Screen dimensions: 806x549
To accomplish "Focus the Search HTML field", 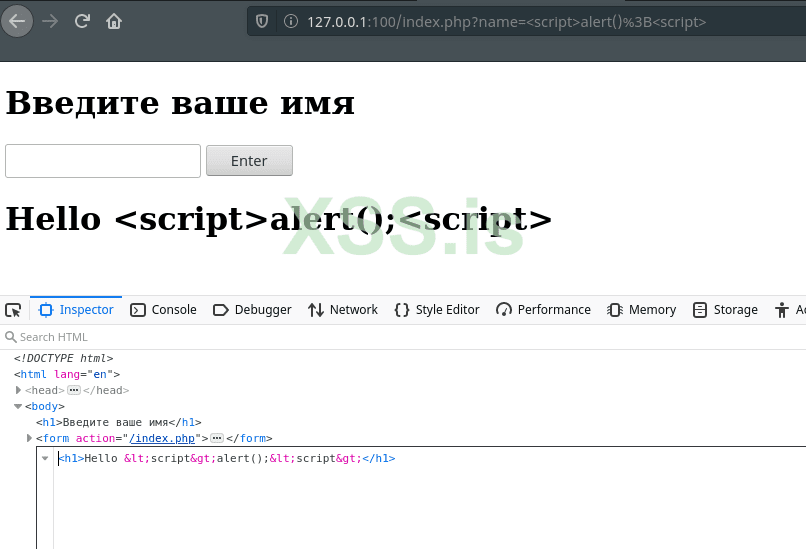I will (x=403, y=337).
